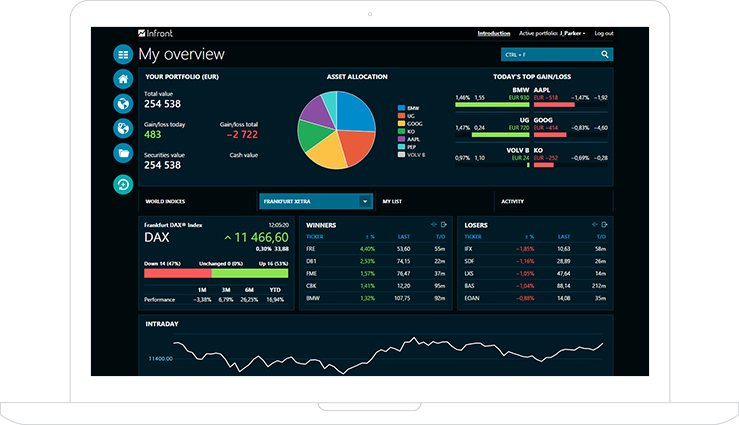Viewport: 739px width, 425px height.
Task: Select the FRE row in Winners
Action: click(x=376, y=249)
